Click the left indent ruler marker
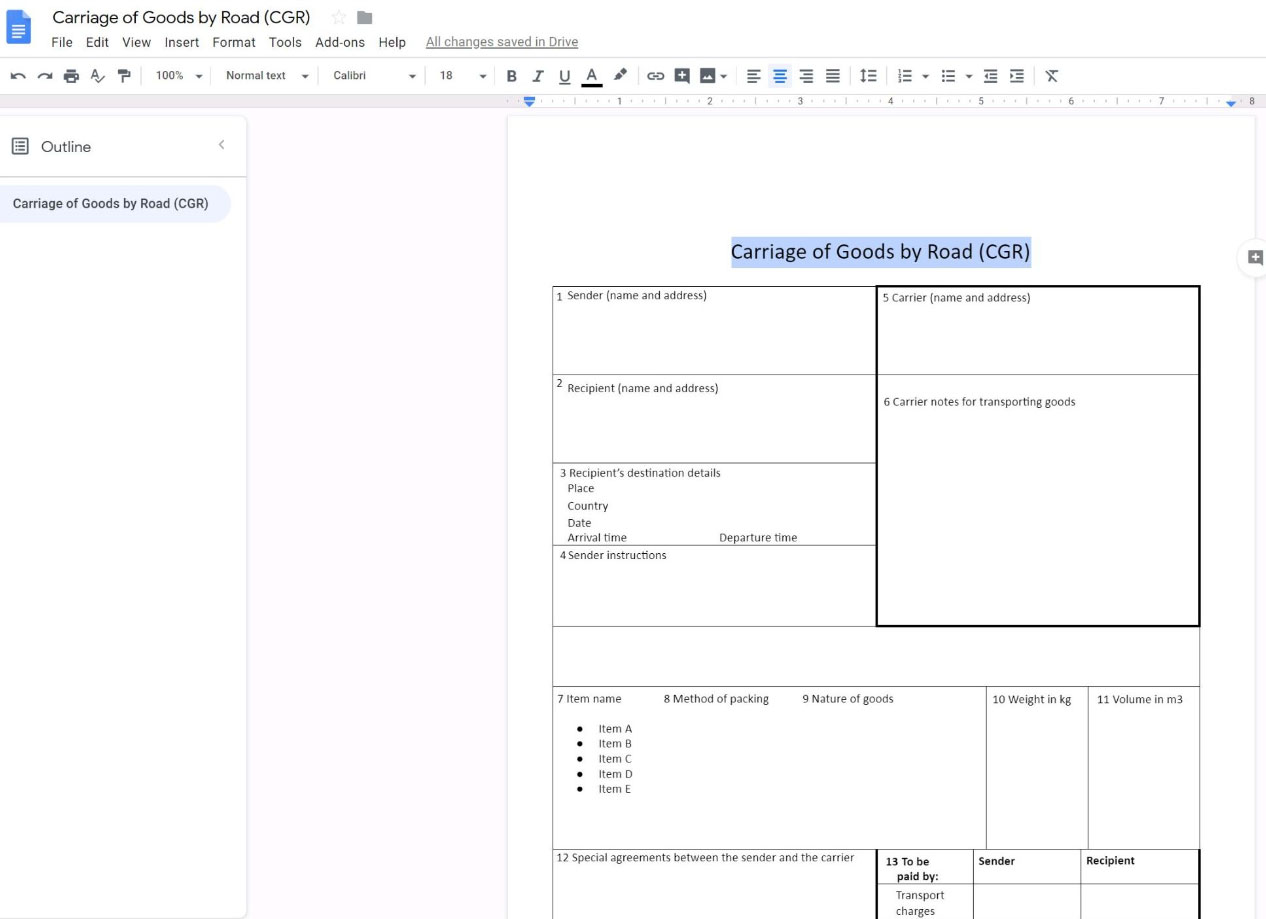 (x=530, y=102)
